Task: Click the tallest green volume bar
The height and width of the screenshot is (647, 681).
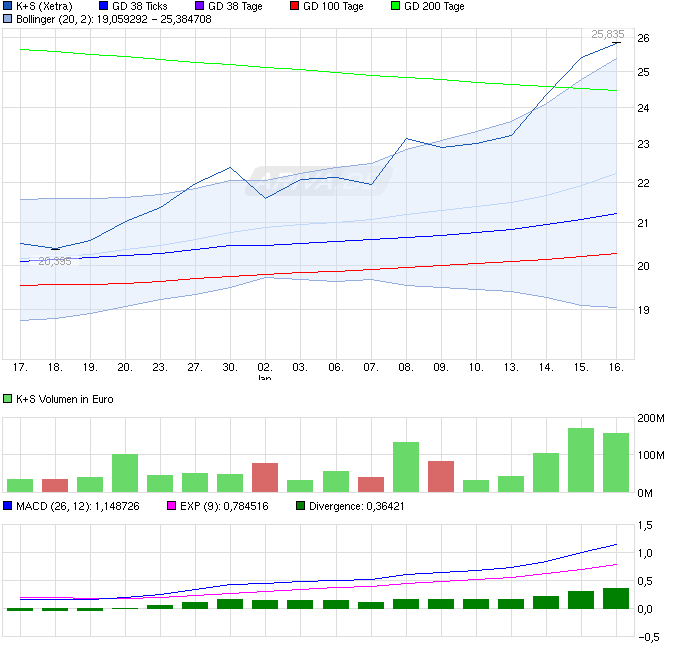Action: coord(581,460)
